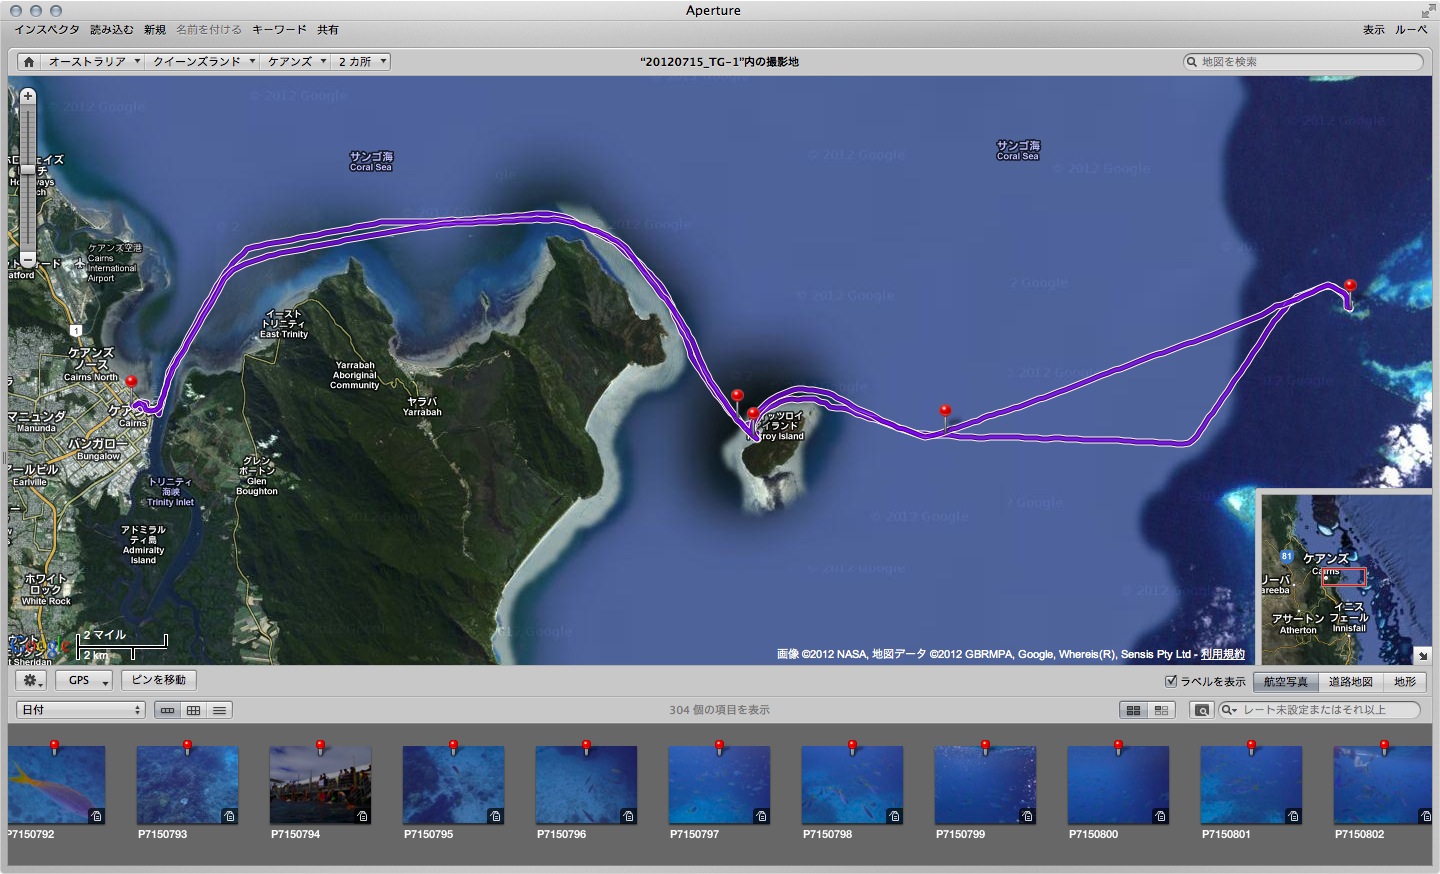This screenshot has height=874, width=1440.
Task: Click the map zoom slider handle
Action: click(28, 169)
